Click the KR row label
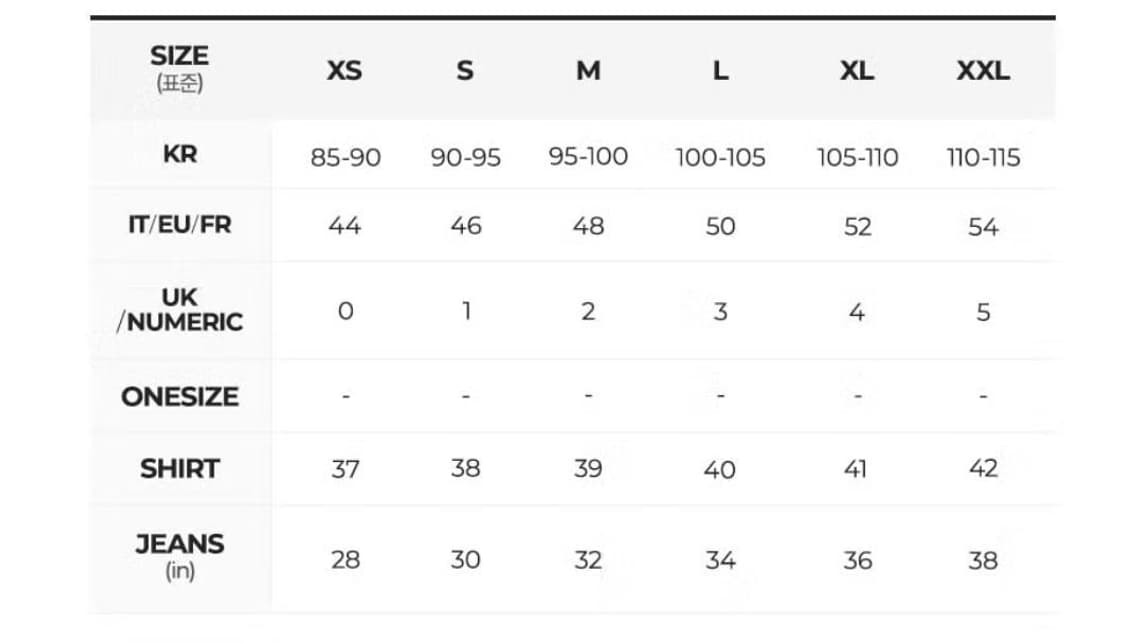Screen dimensions: 1125x643 [180, 155]
